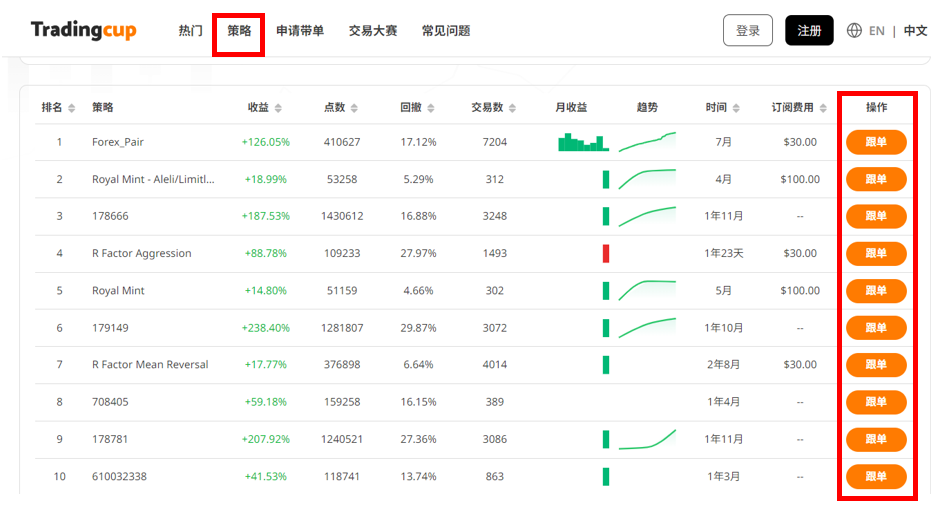Go to 交易大赛 page
The height and width of the screenshot is (510, 931).
[373, 31]
